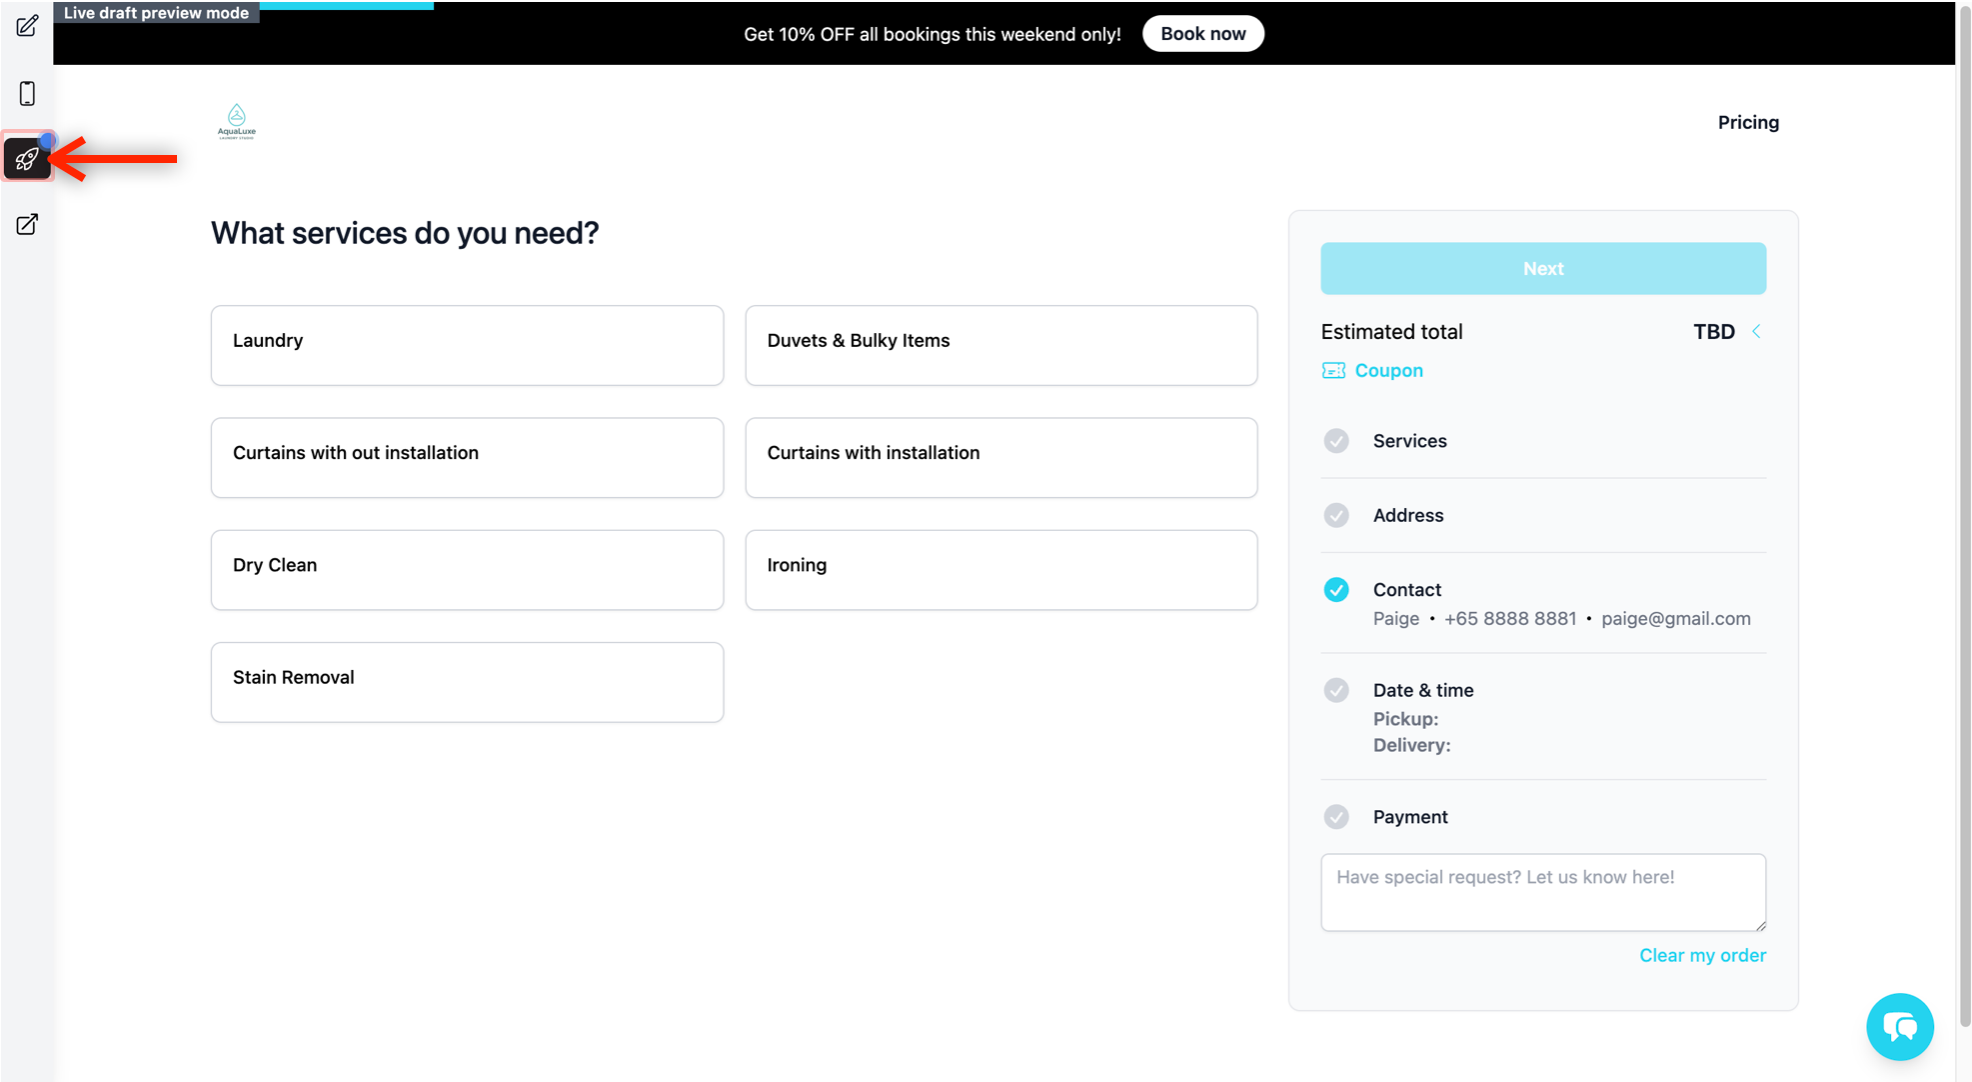Click the AquaLuxe logo
1972x1082 pixels.
(x=237, y=122)
